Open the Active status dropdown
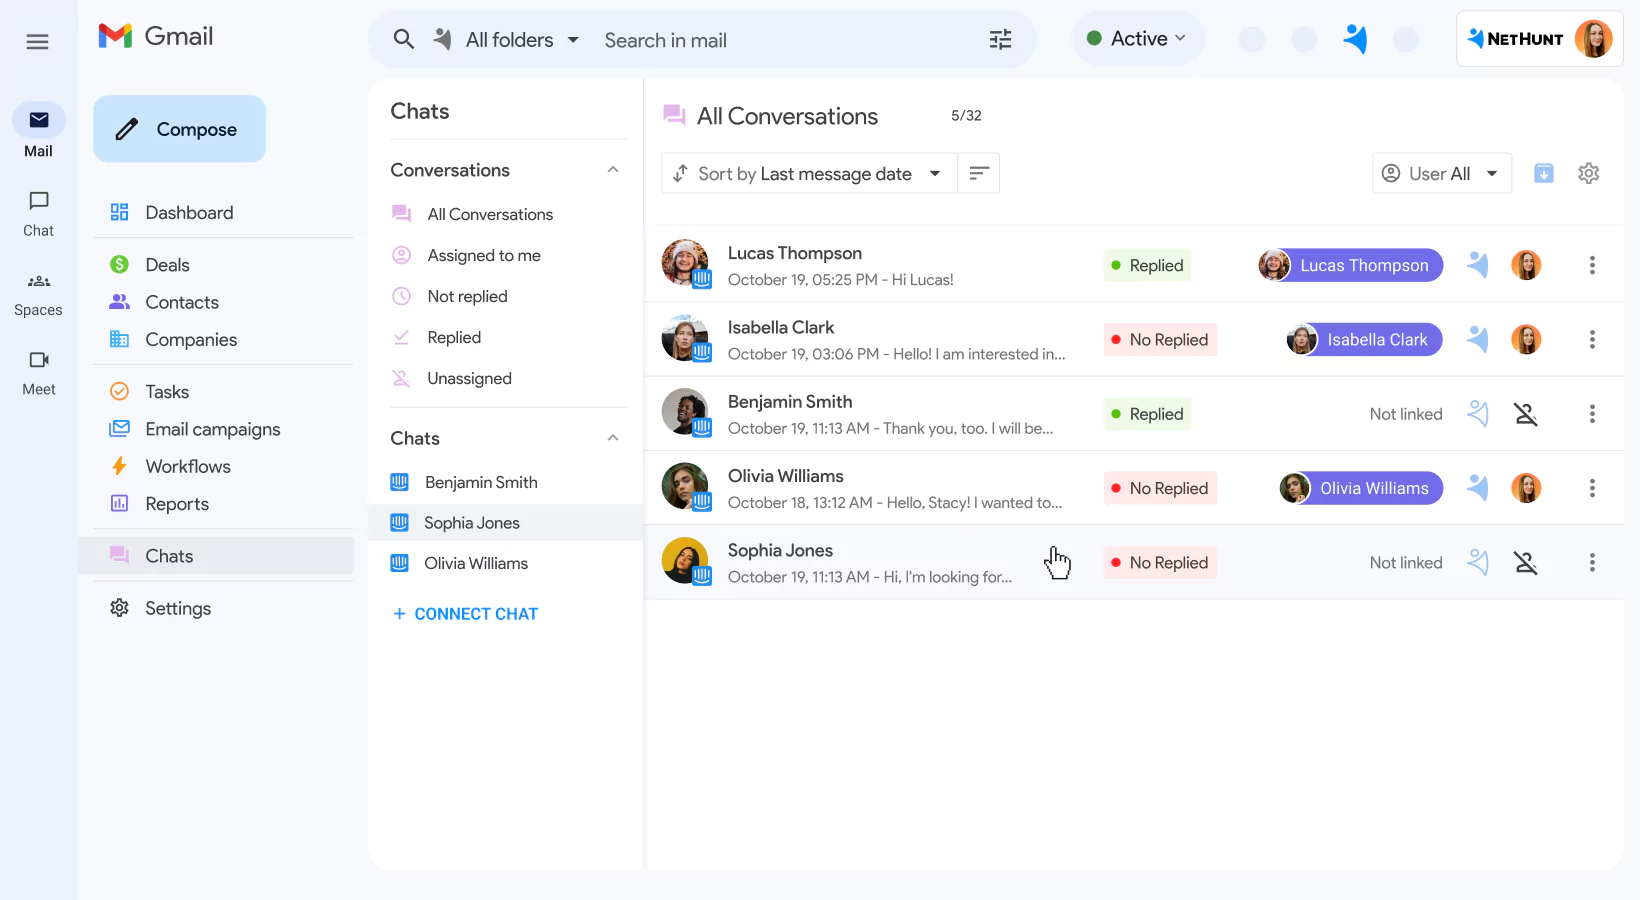This screenshot has height=900, width=1640. click(x=1138, y=37)
